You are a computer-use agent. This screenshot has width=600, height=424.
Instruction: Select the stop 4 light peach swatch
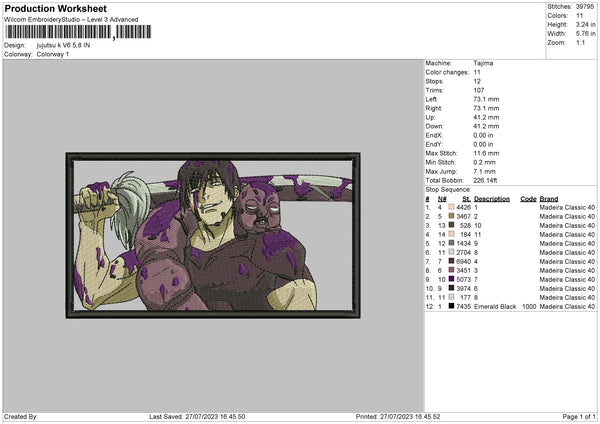point(452,234)
